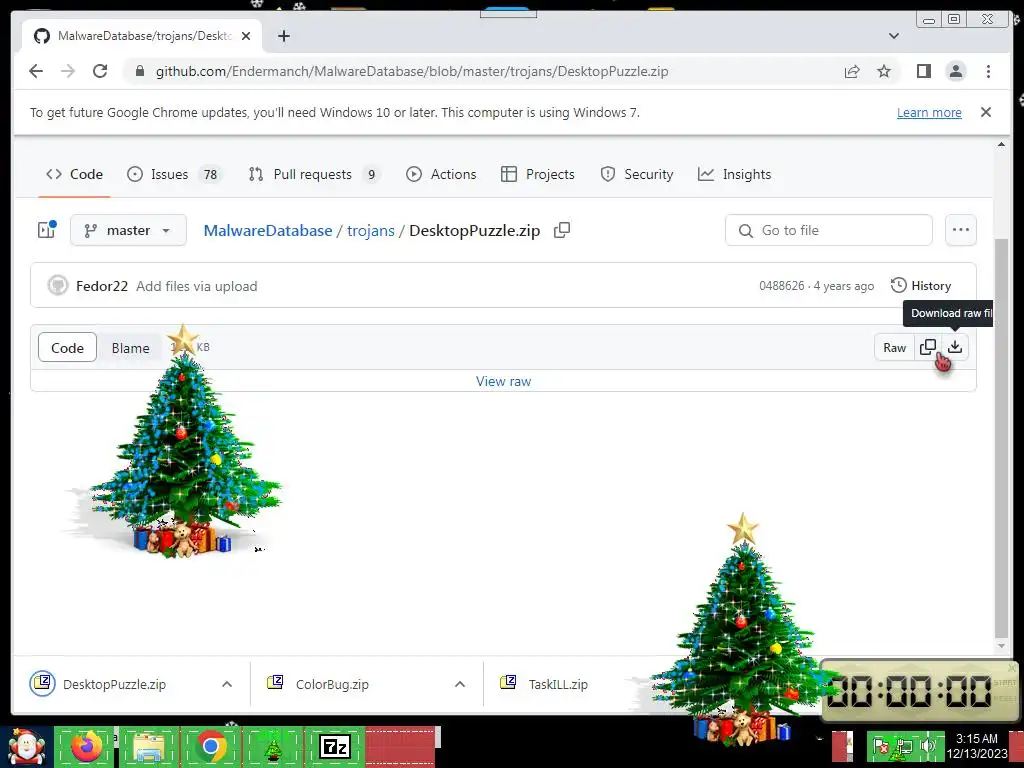Image resolution: width=1024 pixels, height=768 pixels.
Task: Focus the Go to file search box
Action: point(828,230)
